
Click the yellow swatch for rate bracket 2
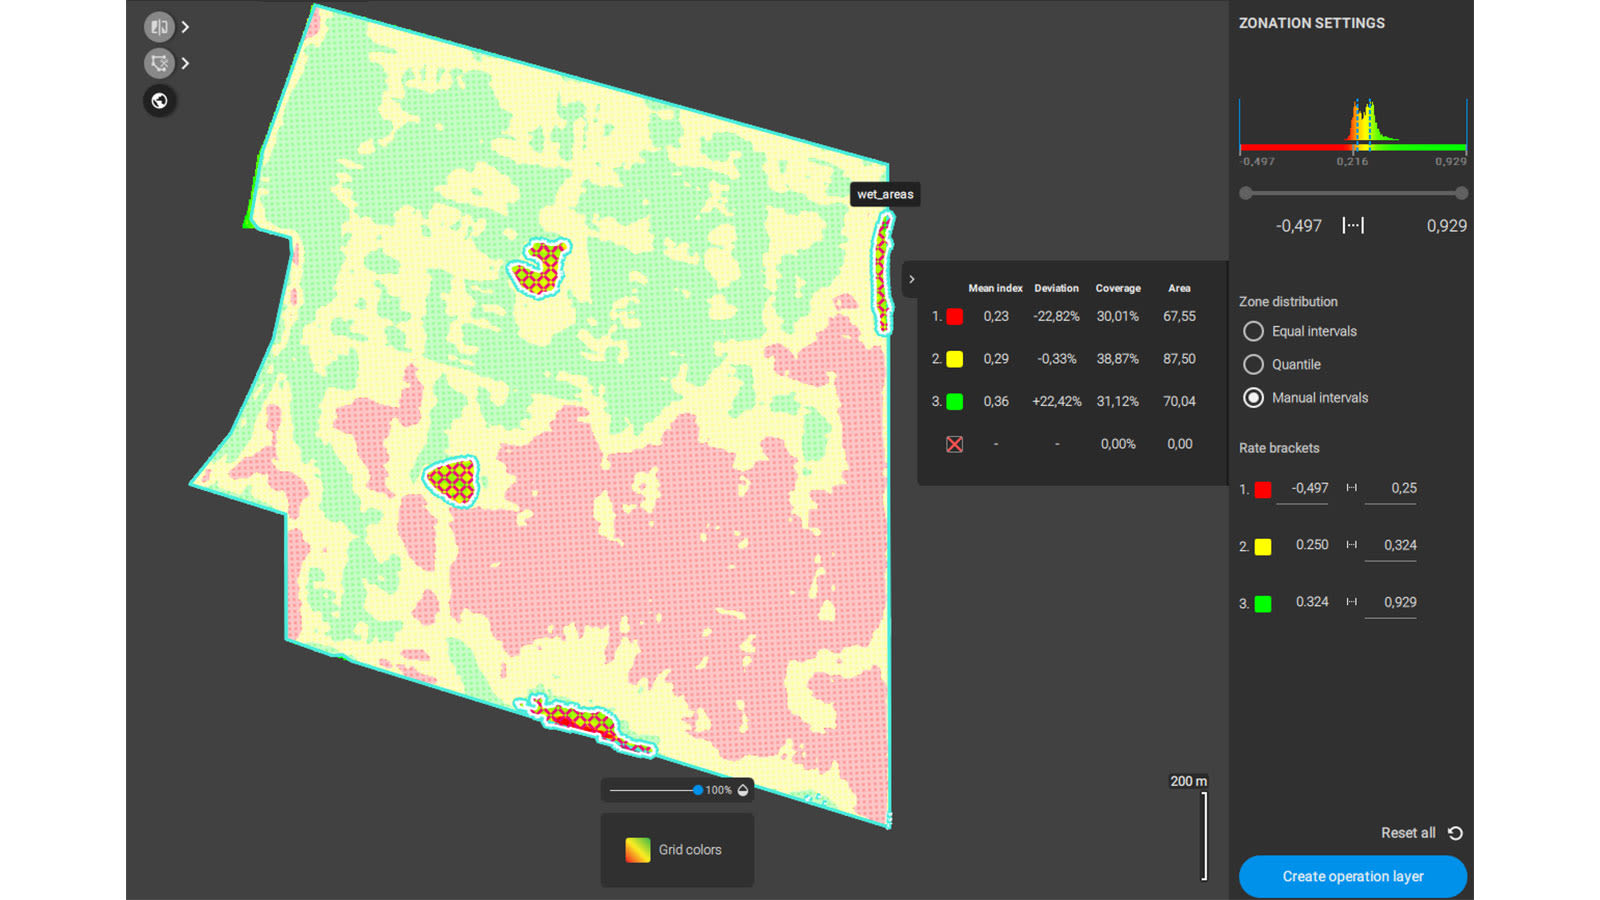click(1262, 546)
